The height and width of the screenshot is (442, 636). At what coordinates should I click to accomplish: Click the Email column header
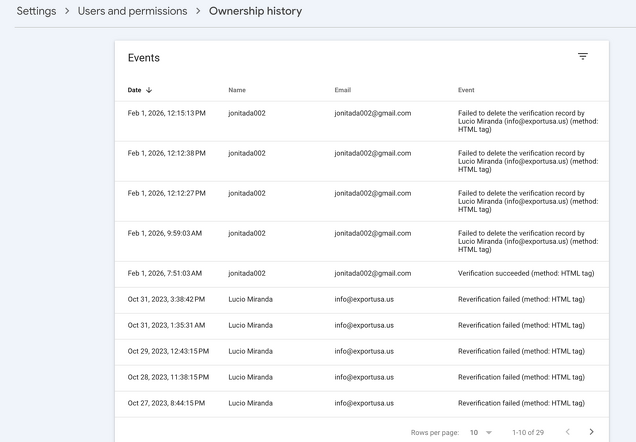(343, 90)
